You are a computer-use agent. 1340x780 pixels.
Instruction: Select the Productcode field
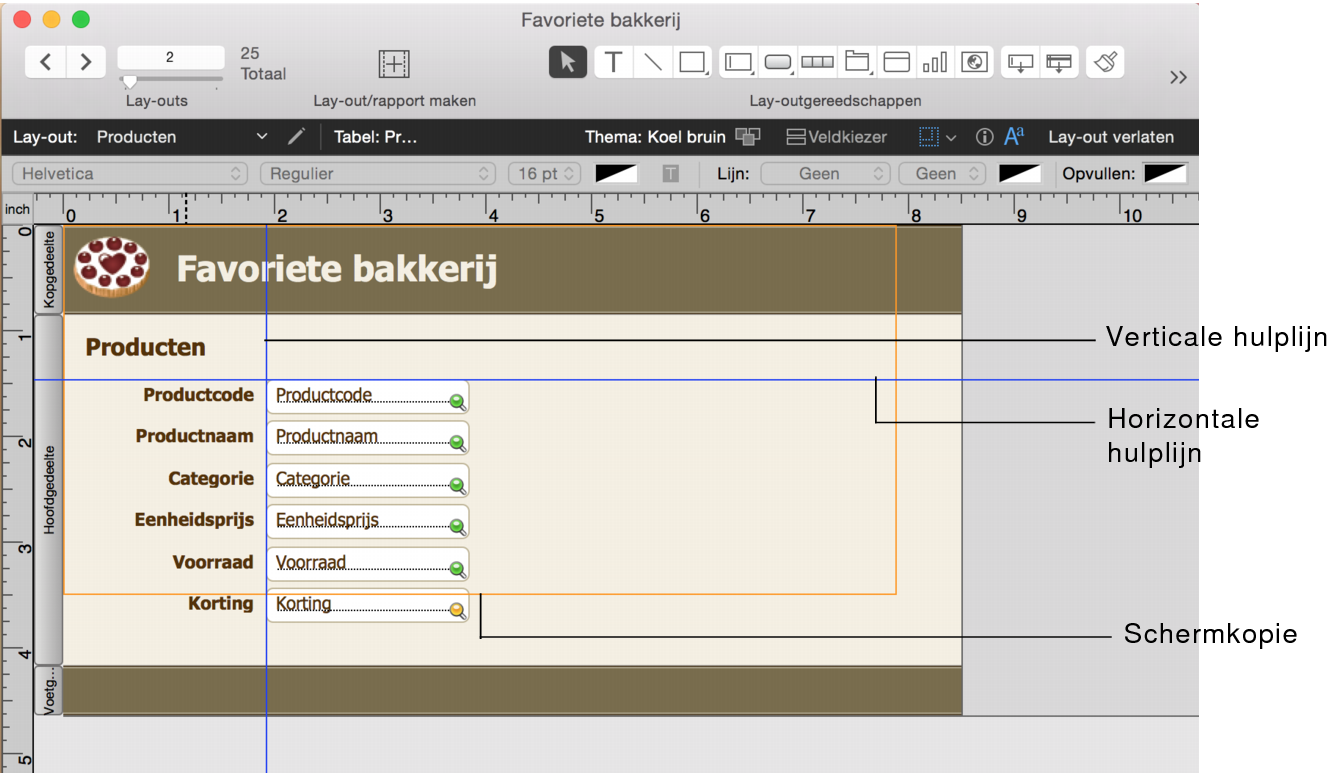coord(368,397)
